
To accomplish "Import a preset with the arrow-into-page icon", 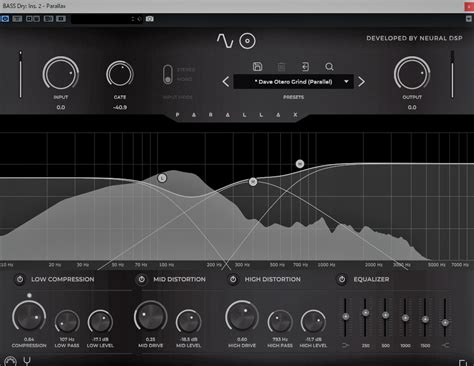I will (305, 67).
